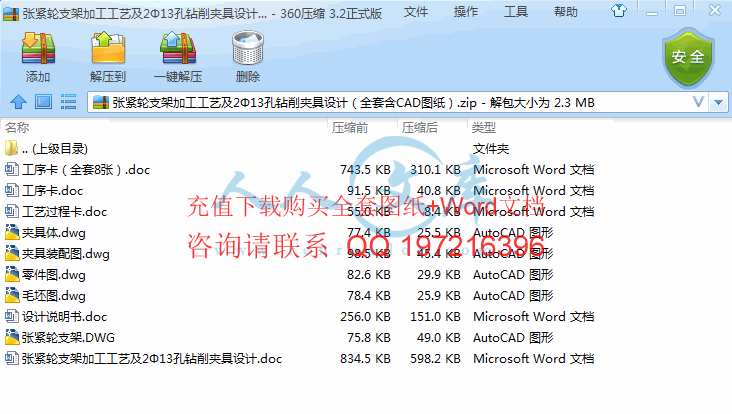Click the 一键解压 (one-click extract) icon
The width and height of the screenshot is (732, 414).
point(178,48)
